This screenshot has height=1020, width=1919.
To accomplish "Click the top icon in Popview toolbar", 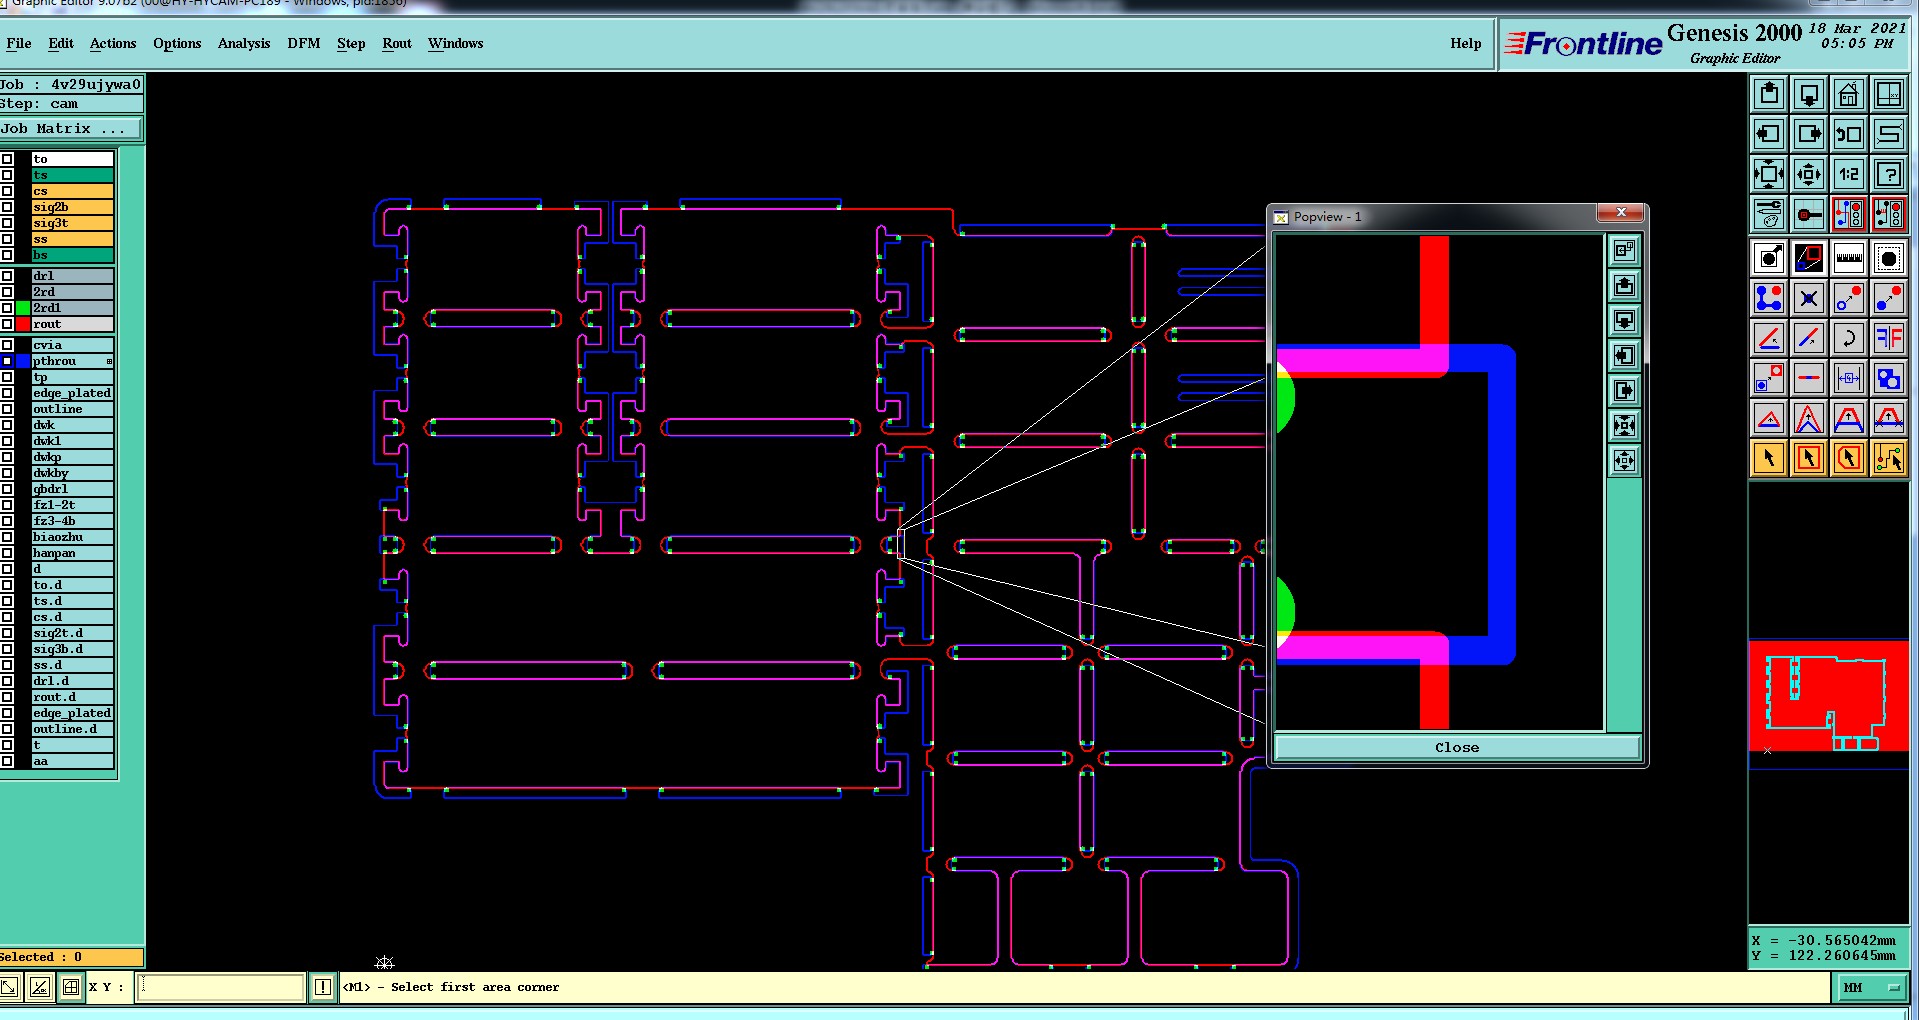I will [1625, 251].
